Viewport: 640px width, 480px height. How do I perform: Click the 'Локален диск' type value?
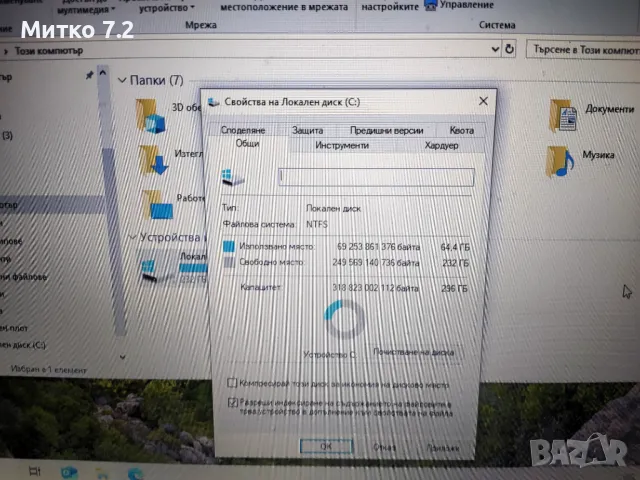point(333,209)
